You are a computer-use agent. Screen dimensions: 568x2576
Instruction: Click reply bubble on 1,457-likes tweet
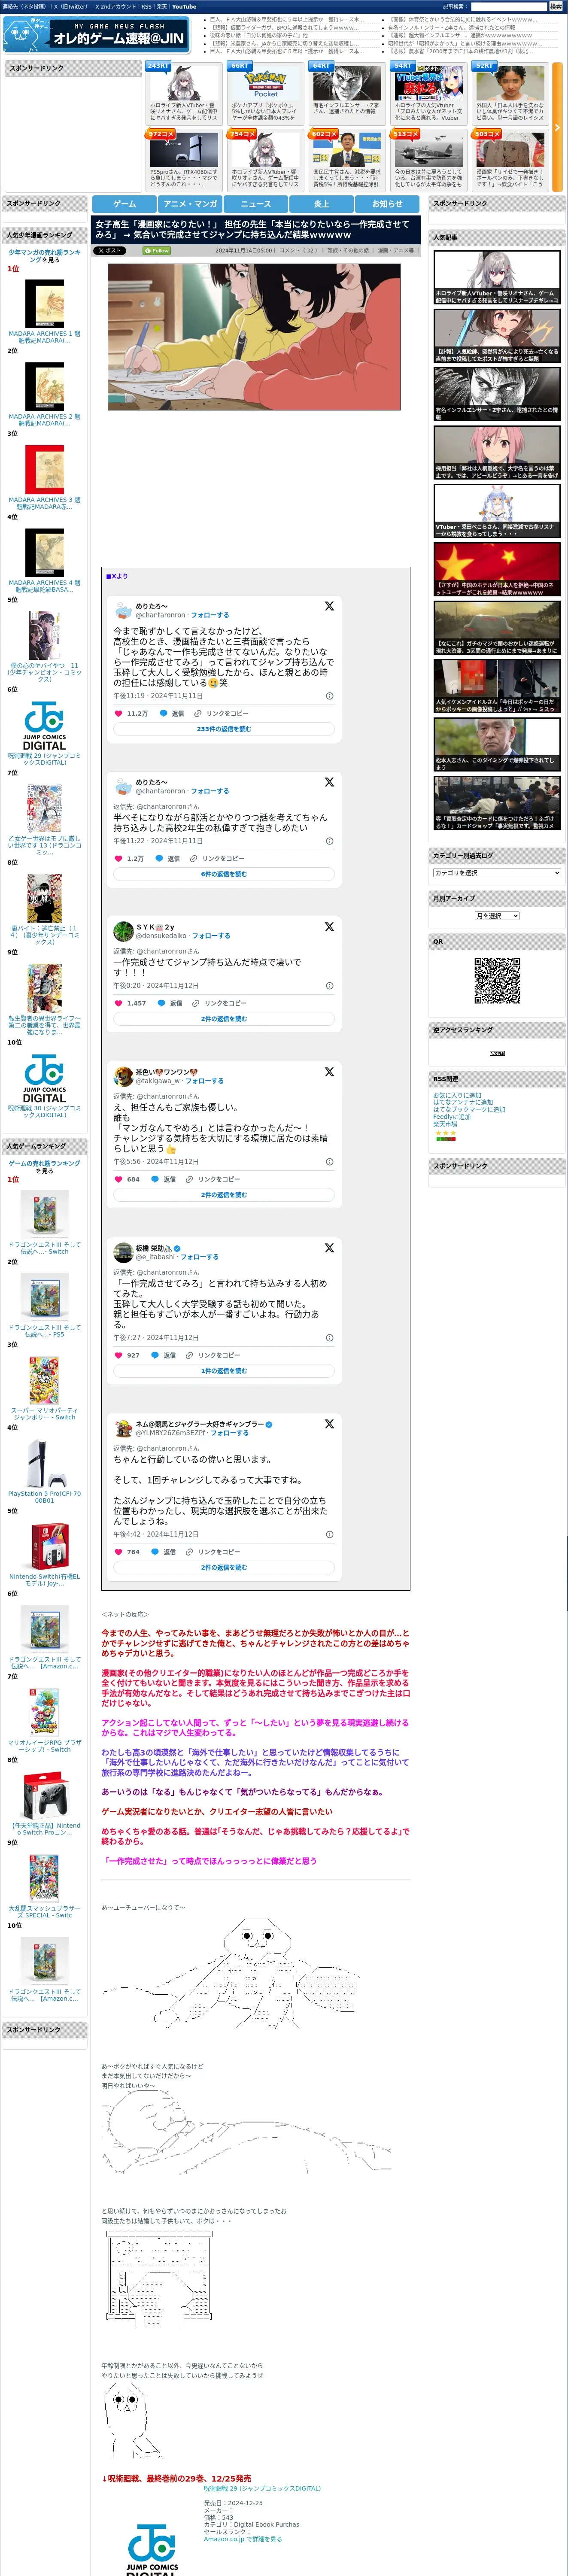pyautogui.click(x=161, y=1003)
